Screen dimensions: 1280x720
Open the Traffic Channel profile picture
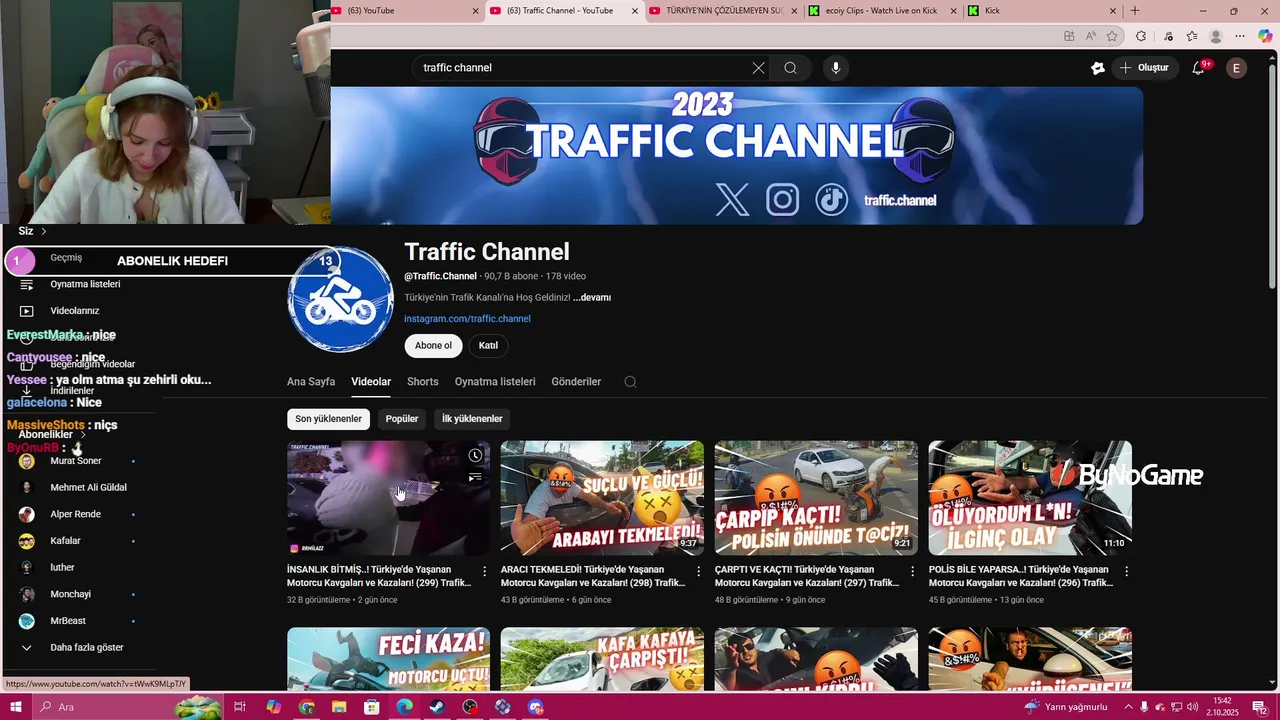[341, 300]
